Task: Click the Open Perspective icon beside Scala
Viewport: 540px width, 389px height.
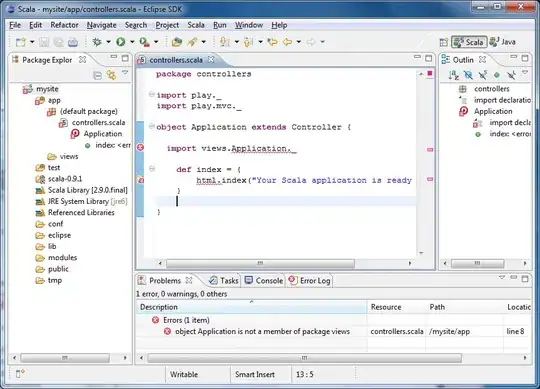Action: pyautogui.click(x=444, y=42)
